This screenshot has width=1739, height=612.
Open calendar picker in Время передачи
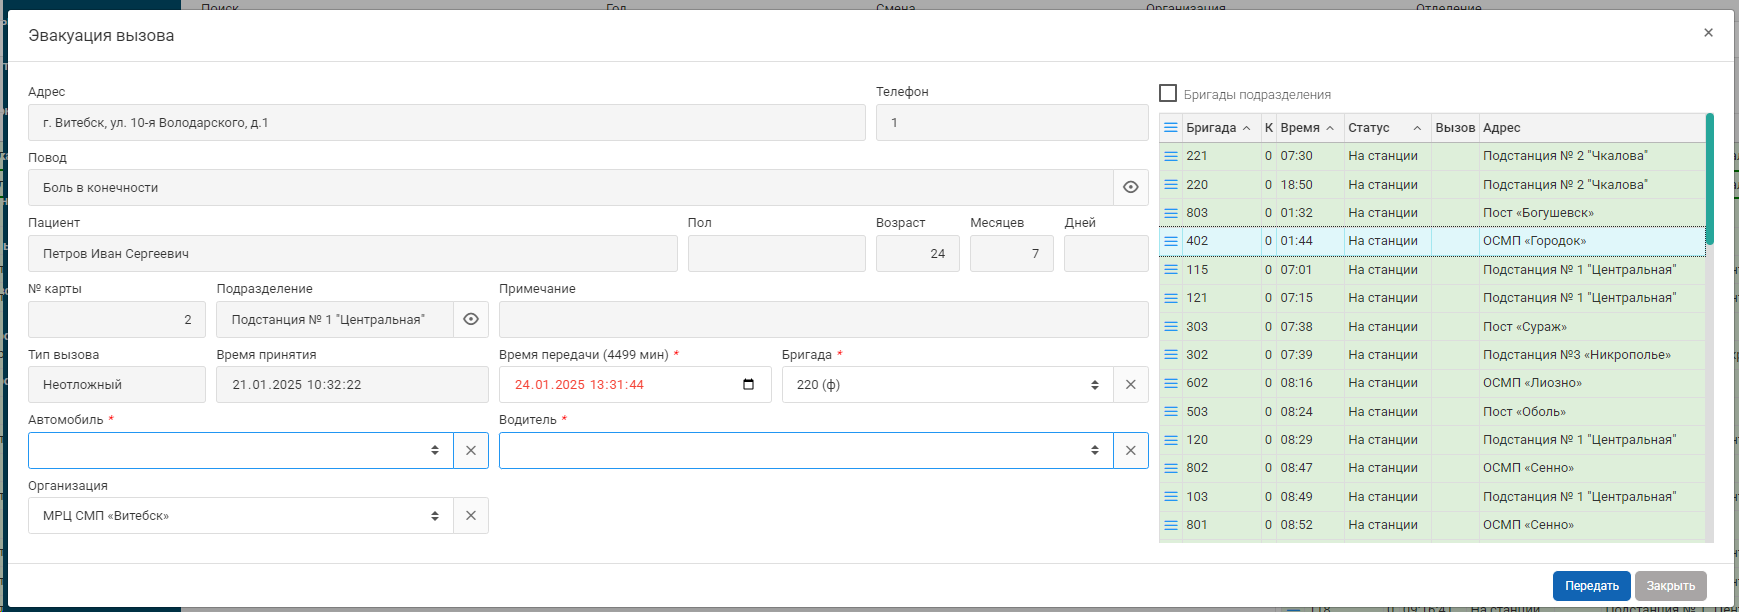749,385
